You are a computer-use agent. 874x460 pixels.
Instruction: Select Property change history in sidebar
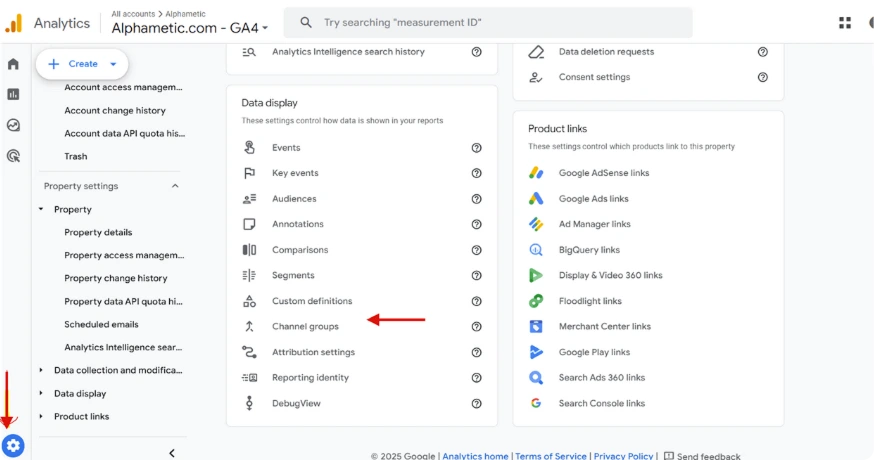click(x=115, y=278)
